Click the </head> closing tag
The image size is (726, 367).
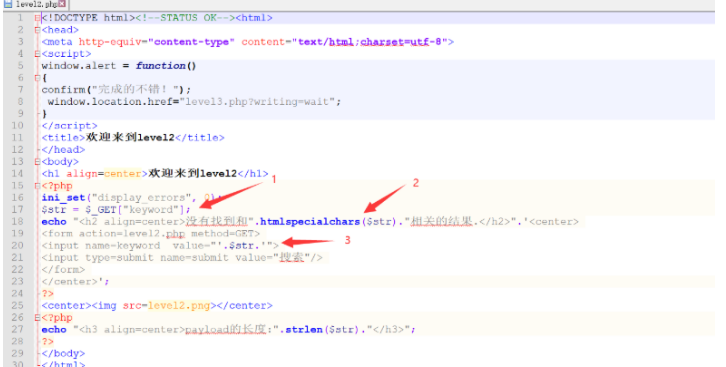[63, 150]
